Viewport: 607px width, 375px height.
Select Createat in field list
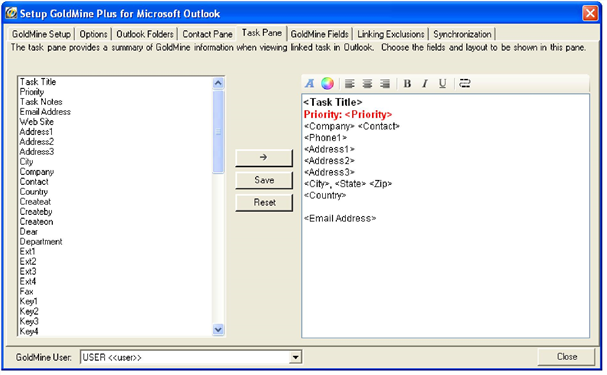pos(35,202)
